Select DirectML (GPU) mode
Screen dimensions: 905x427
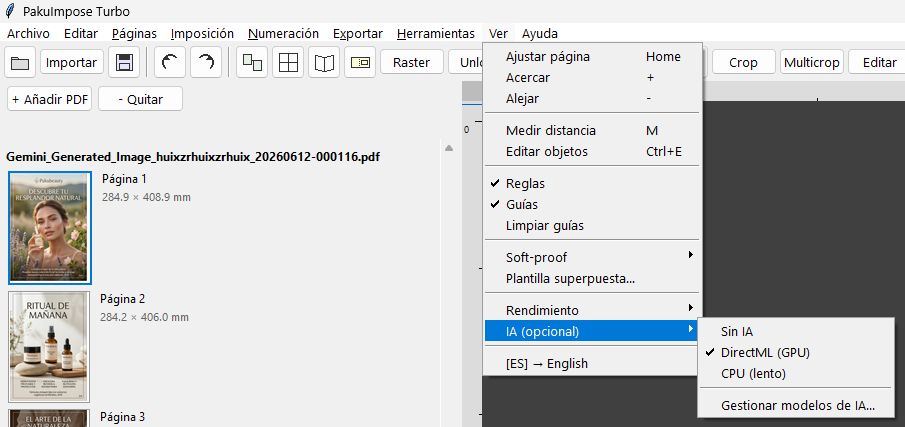795,353
